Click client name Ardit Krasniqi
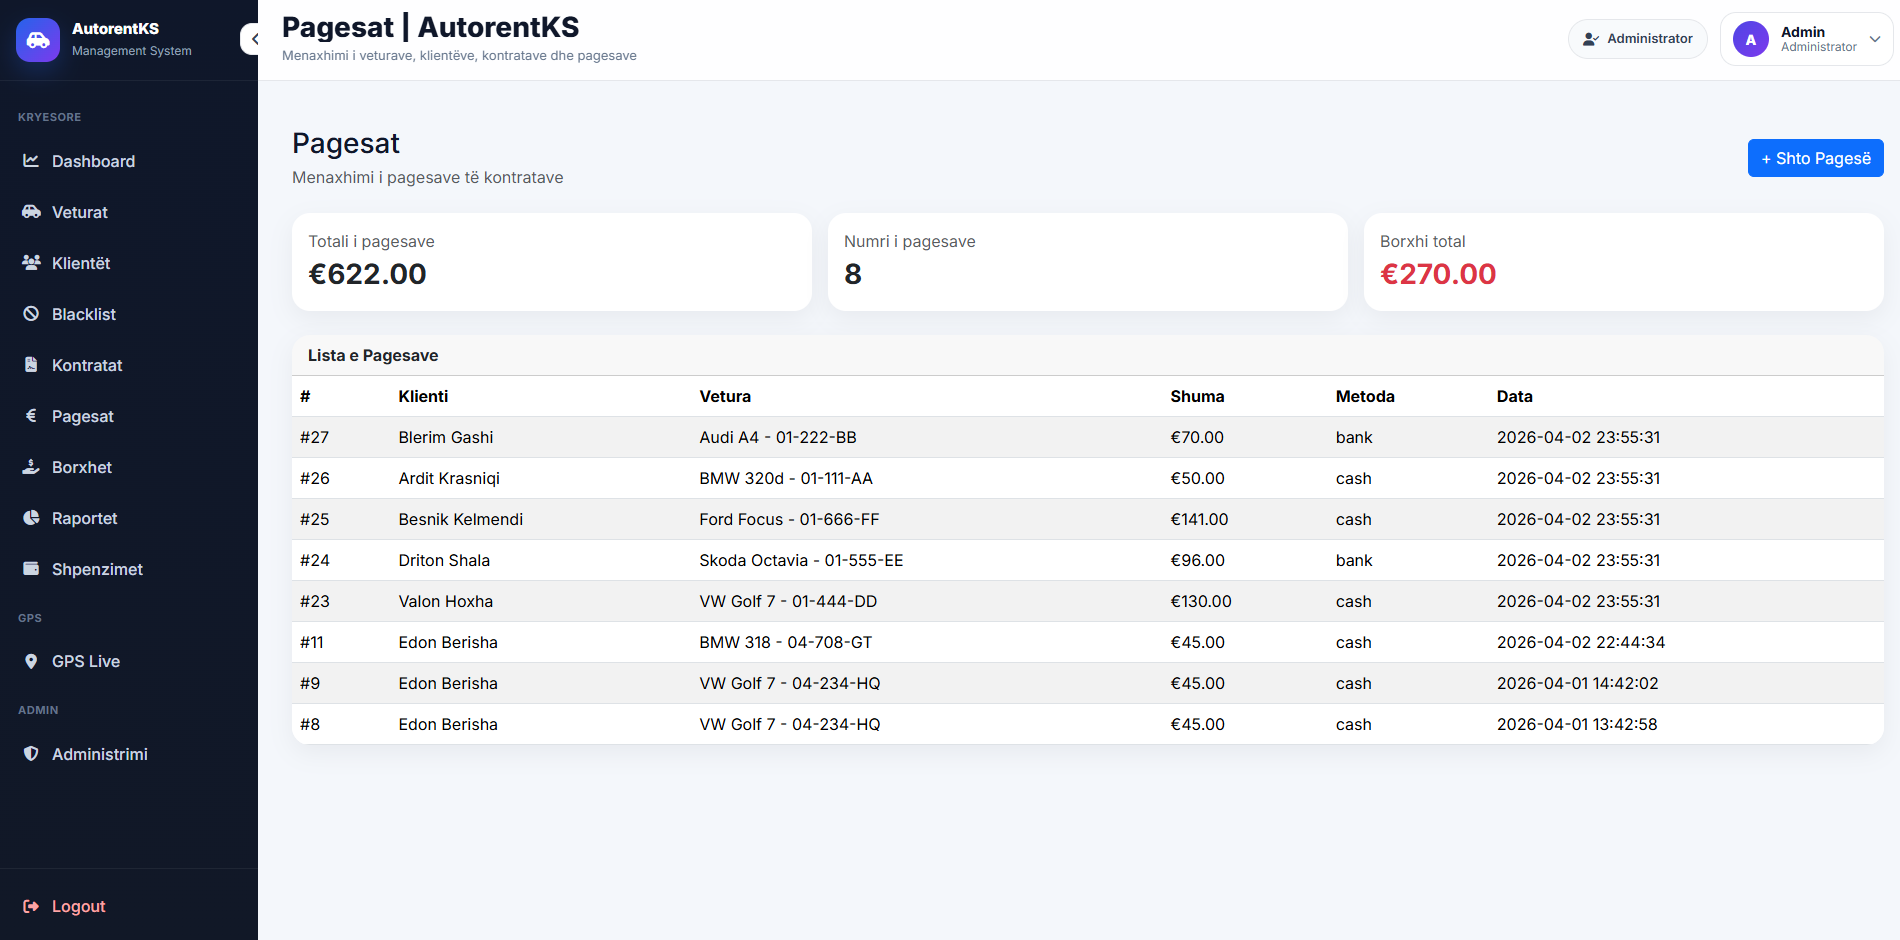Viewport: 1900px width, 940px height. click(x=449, y=478)
